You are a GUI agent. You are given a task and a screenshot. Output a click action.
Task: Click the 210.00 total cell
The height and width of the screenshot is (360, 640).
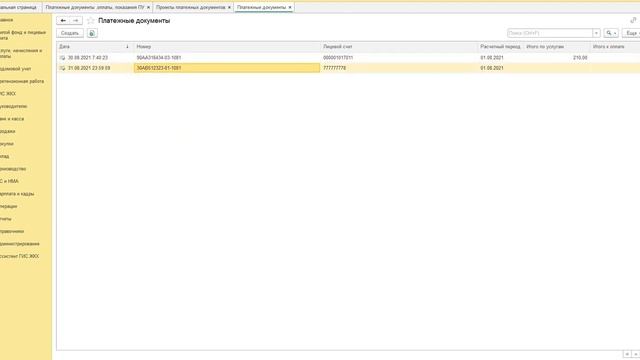coord(580,58)
